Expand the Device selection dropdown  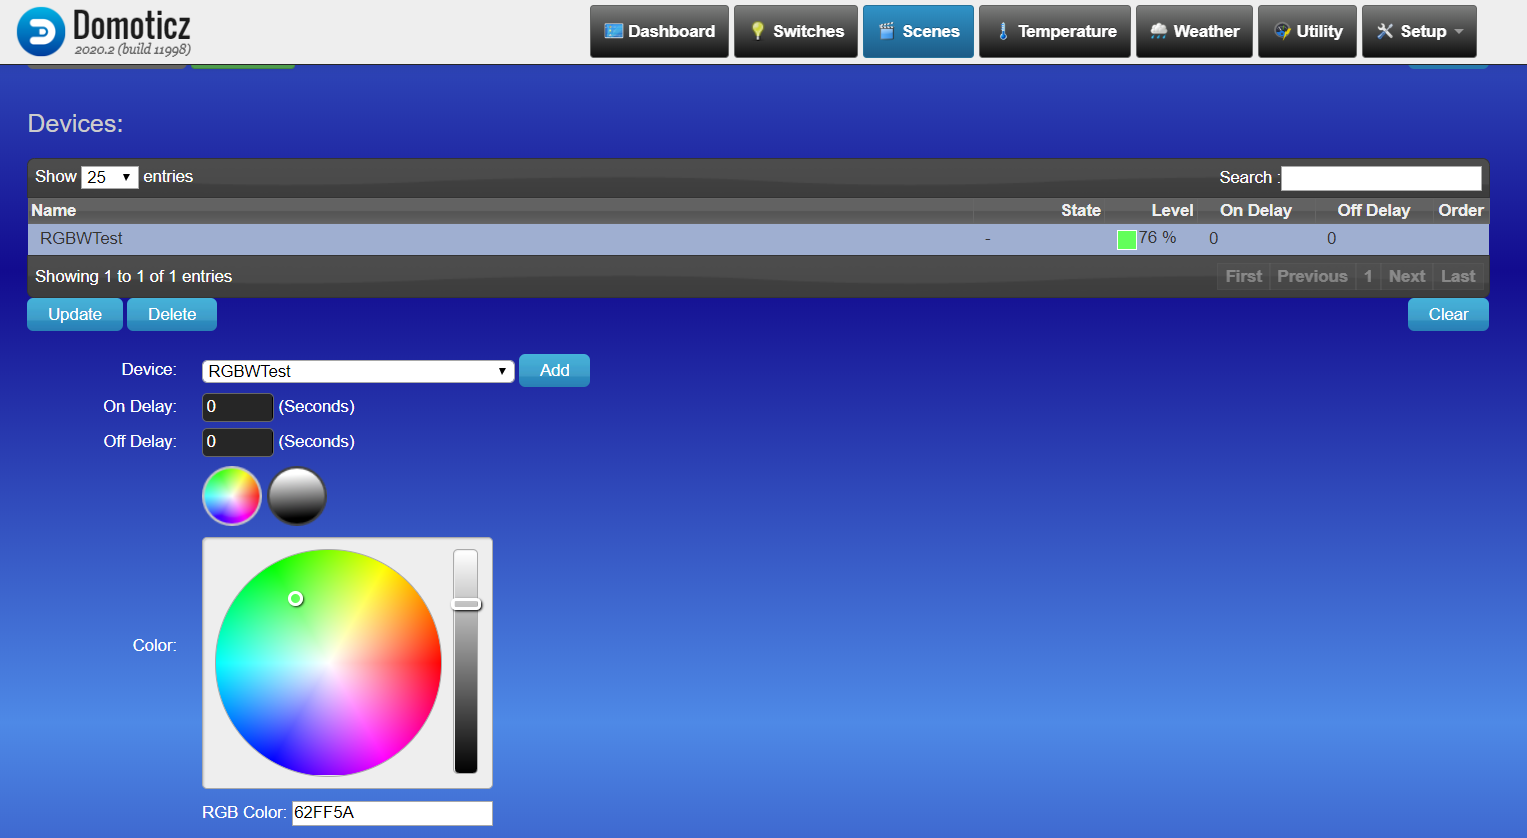358,371
